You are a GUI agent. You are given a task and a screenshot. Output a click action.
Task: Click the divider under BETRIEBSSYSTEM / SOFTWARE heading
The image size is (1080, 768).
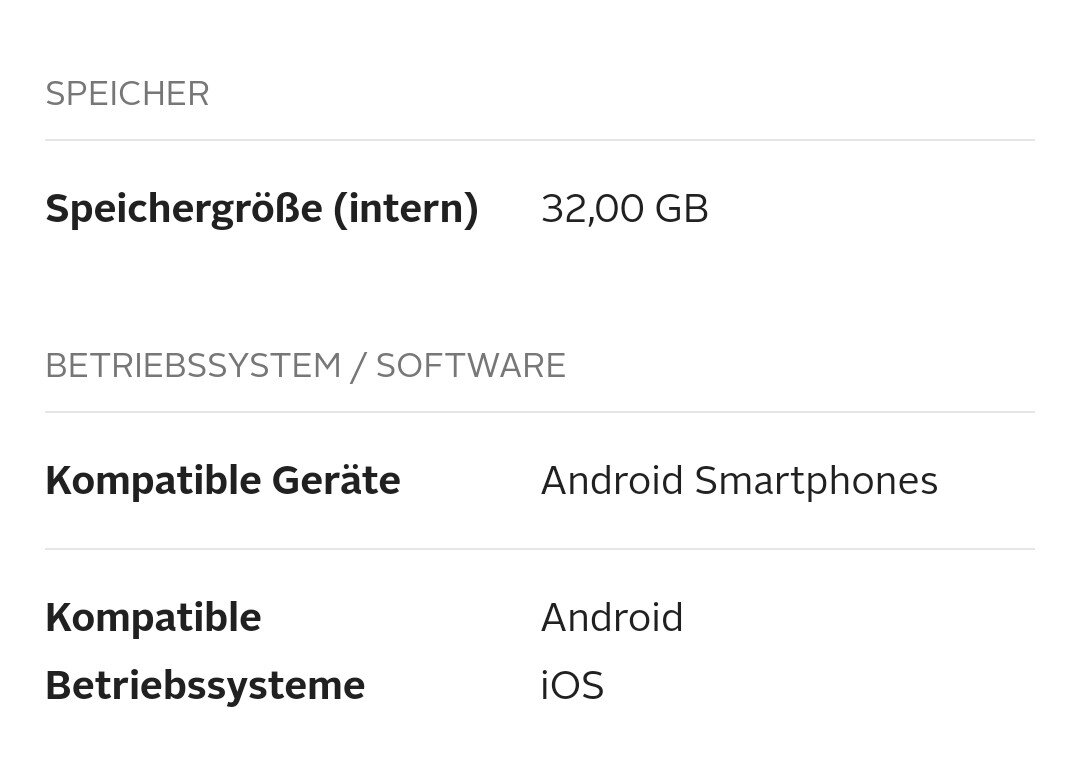[x=540, y=412]
